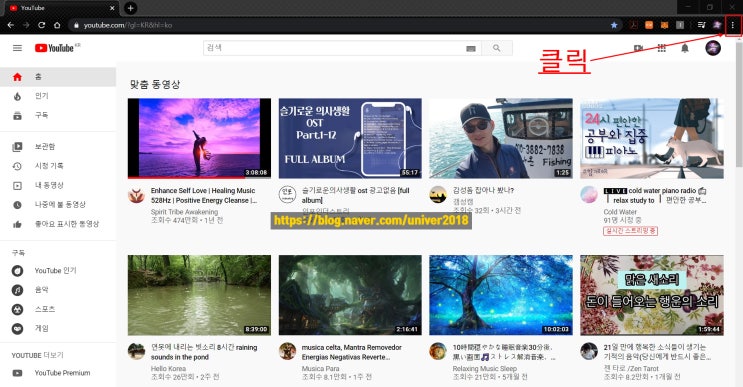Open the 슬기로운 의사생활 OST thumbnail
The width and height of the screenshot is (743, 387).
pyautogui.click(x=350, y=138)
